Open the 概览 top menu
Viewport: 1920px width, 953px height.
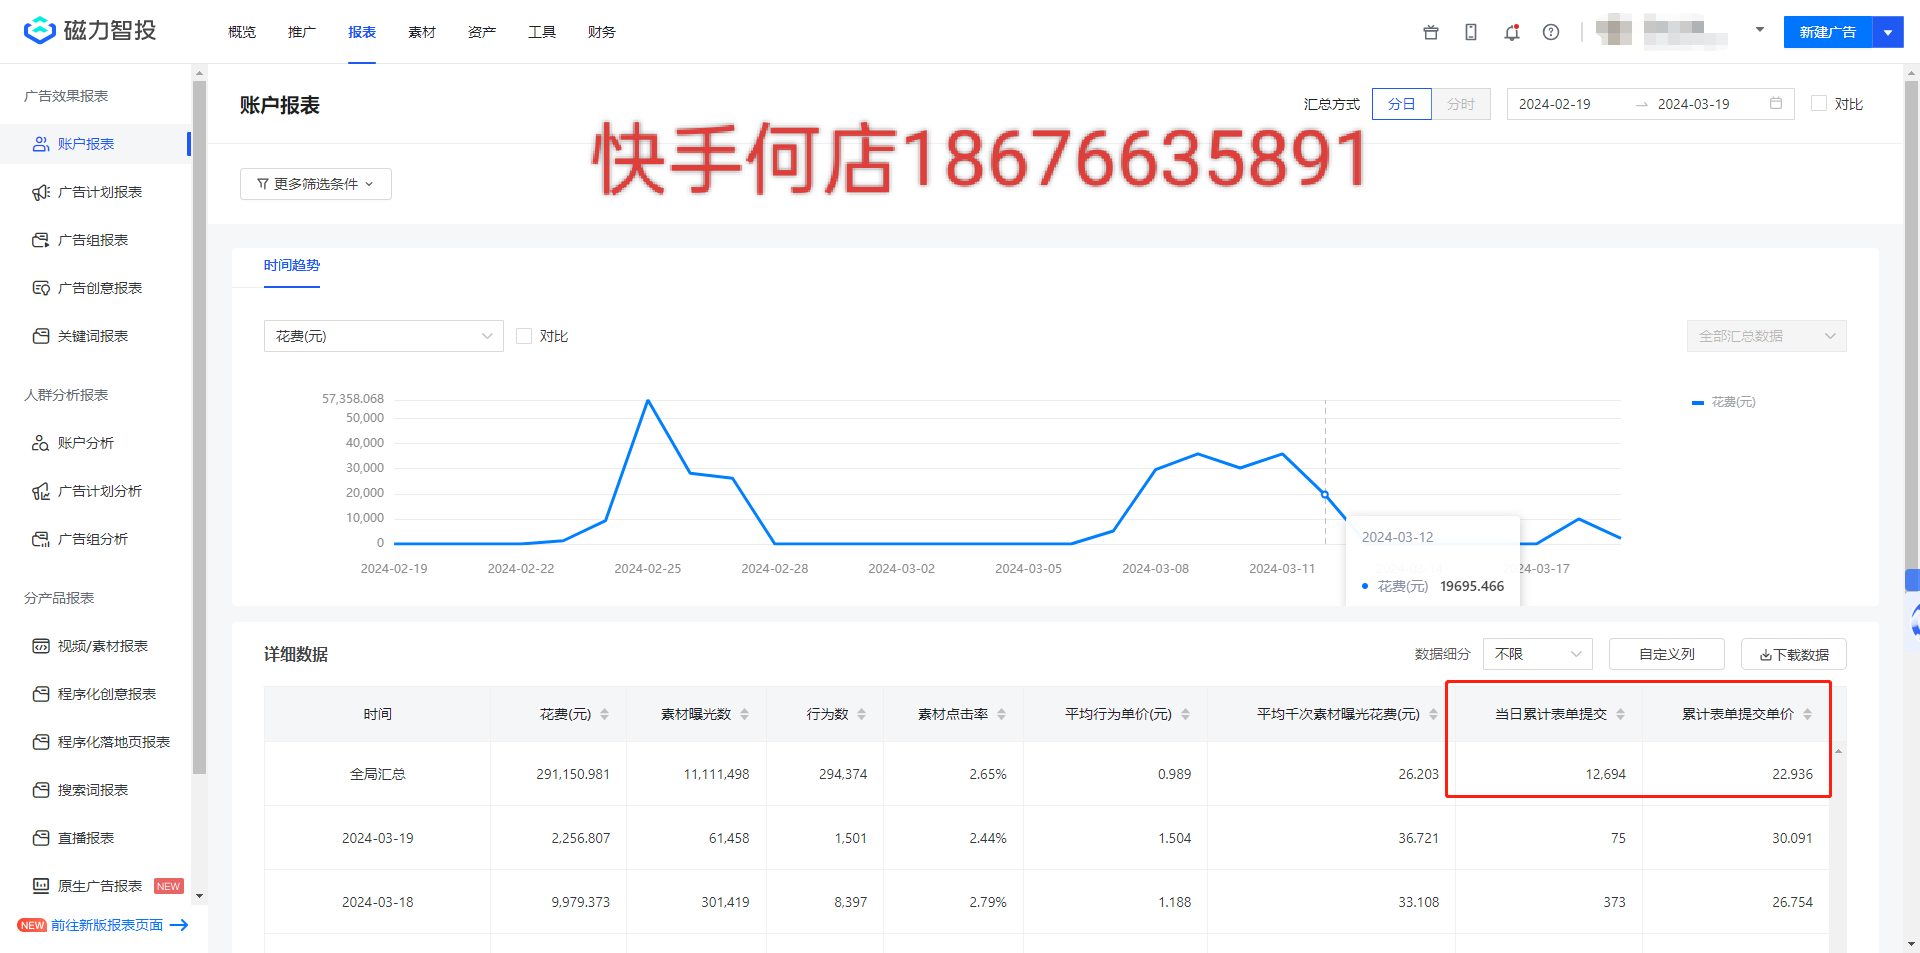coord(242,32)
